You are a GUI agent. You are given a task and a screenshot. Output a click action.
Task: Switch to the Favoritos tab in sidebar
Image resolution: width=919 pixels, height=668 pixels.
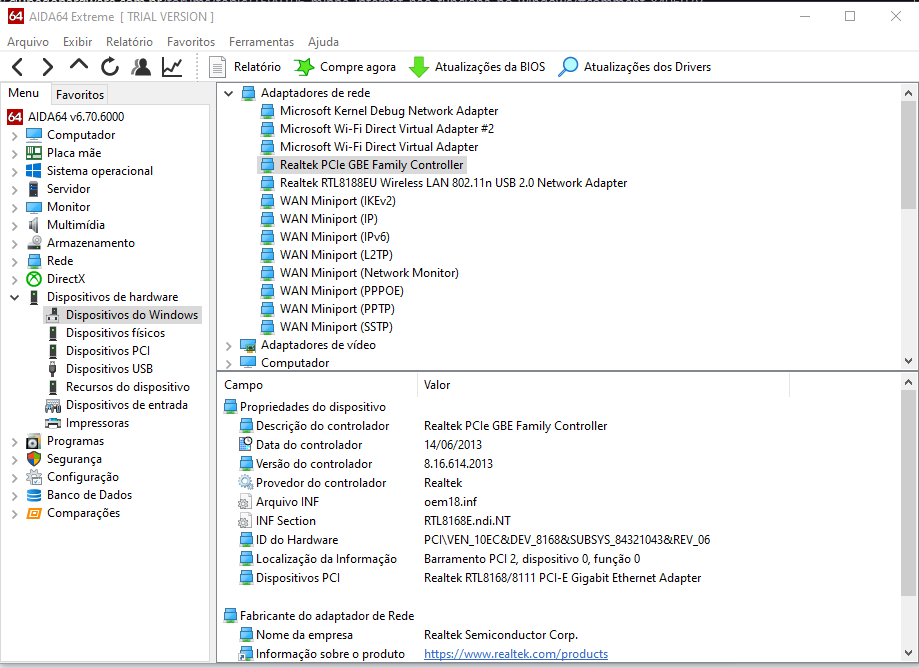pos(80,94)
